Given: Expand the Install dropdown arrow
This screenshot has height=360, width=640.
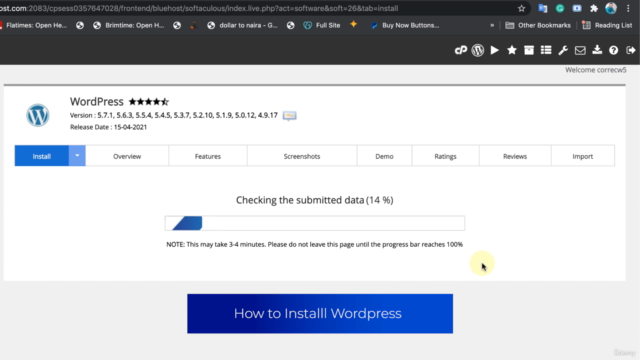Looking at the screenshot, I should coord(77,156).
